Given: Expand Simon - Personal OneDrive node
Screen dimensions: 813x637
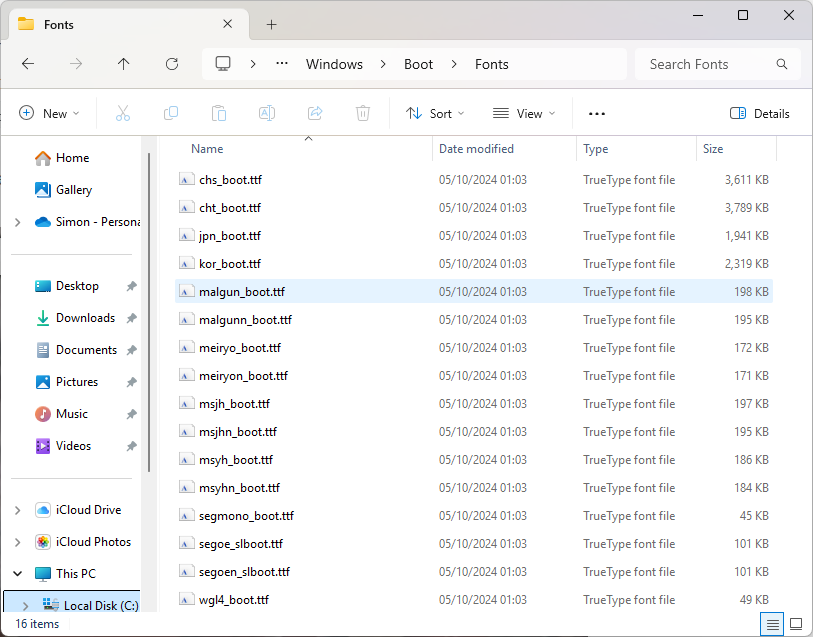Looking at the screenshot, I should tap(18, 222).
